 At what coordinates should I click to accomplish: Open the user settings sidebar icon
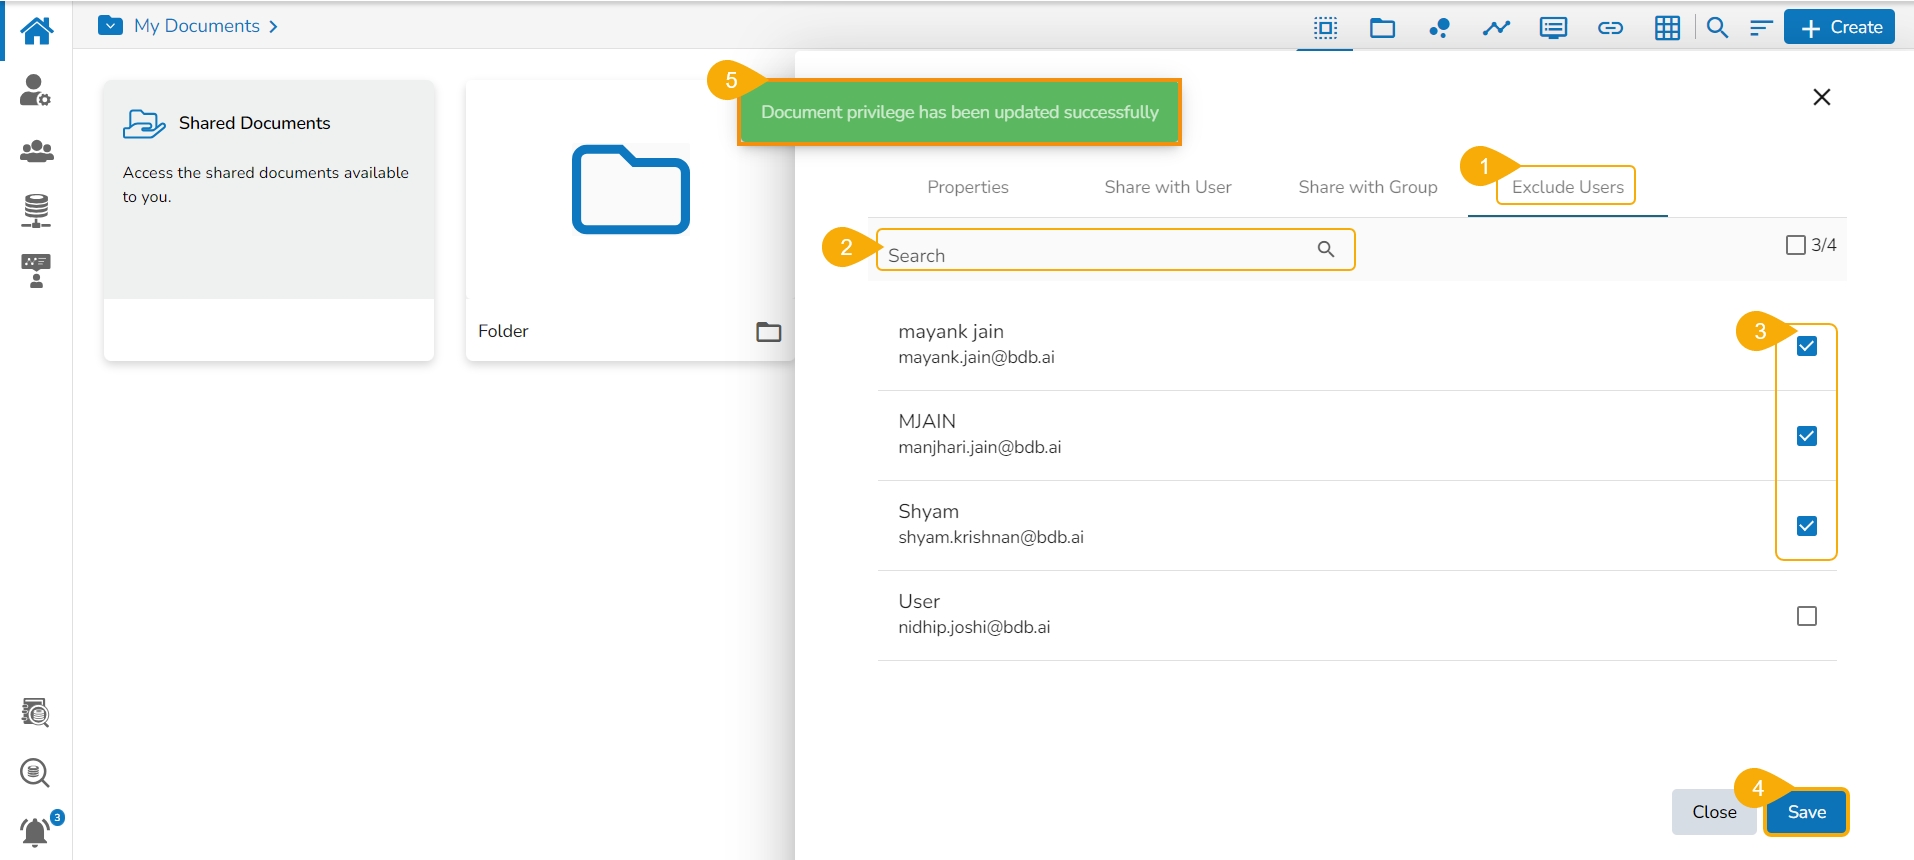pyautogui.click(x=36, y=90)
